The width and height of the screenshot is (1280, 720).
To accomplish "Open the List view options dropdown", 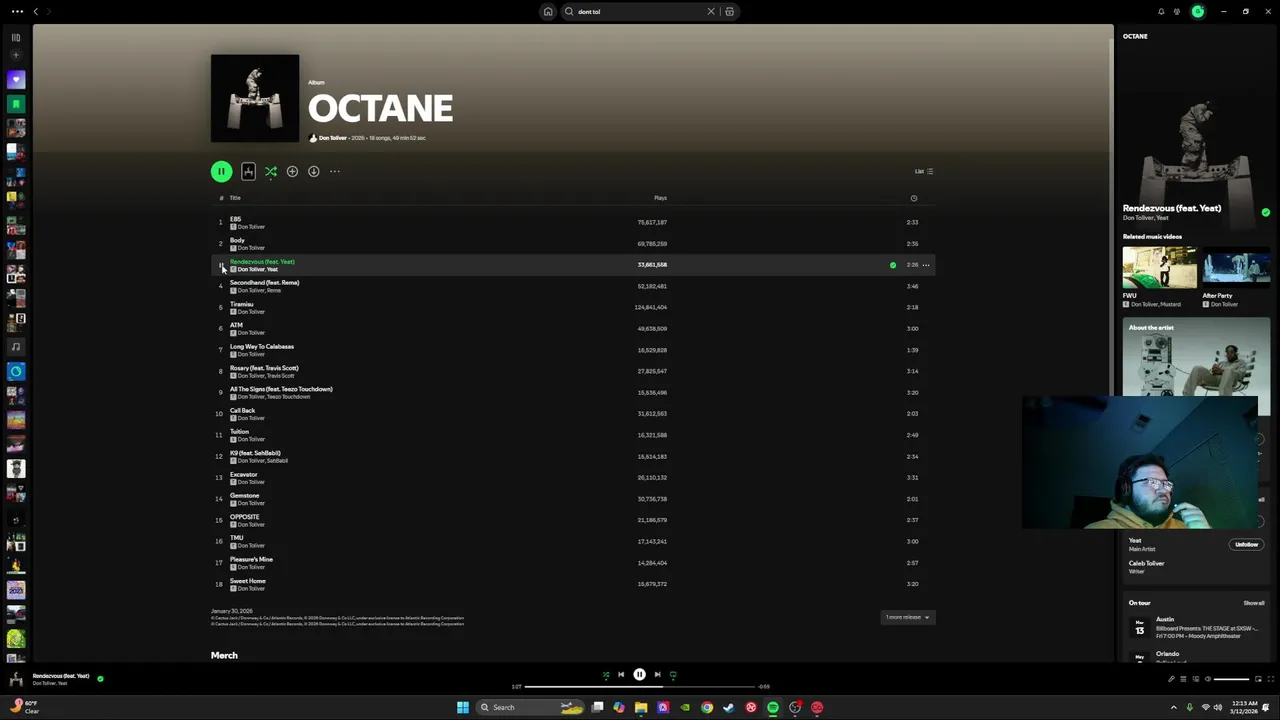I will click(924, 171).
